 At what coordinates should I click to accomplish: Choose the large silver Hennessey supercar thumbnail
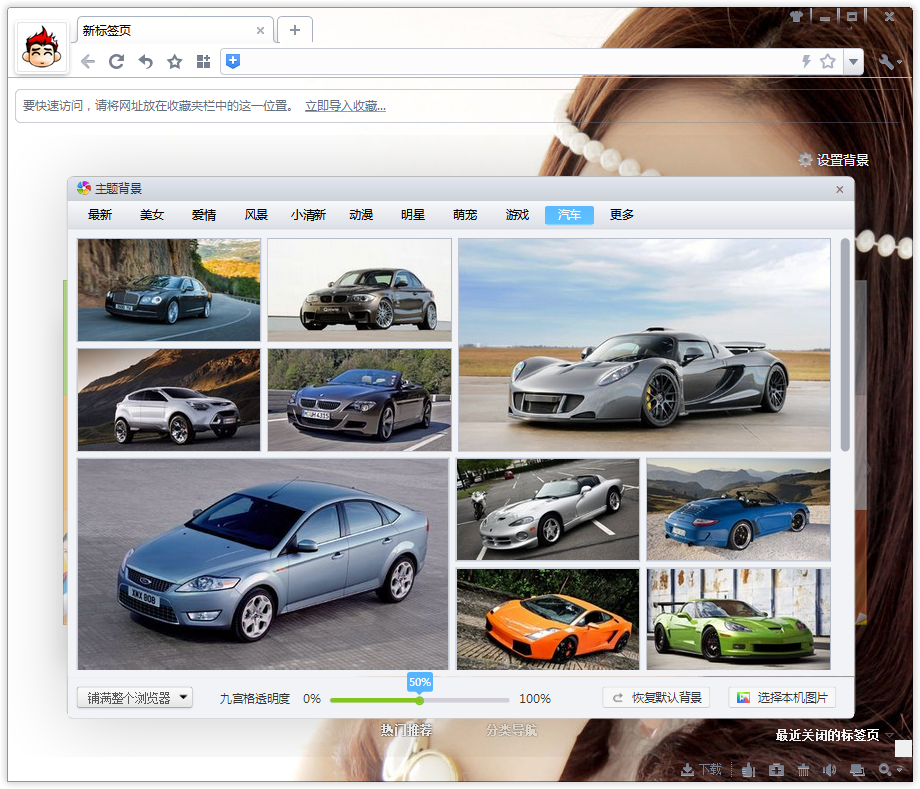pos(644,345)
